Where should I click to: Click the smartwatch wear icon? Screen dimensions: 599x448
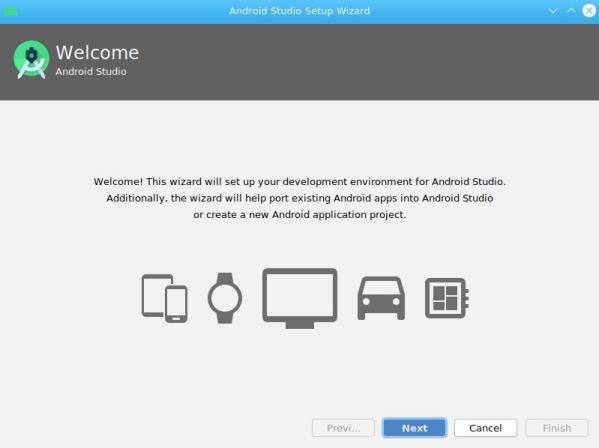click(x=225, y=298)
